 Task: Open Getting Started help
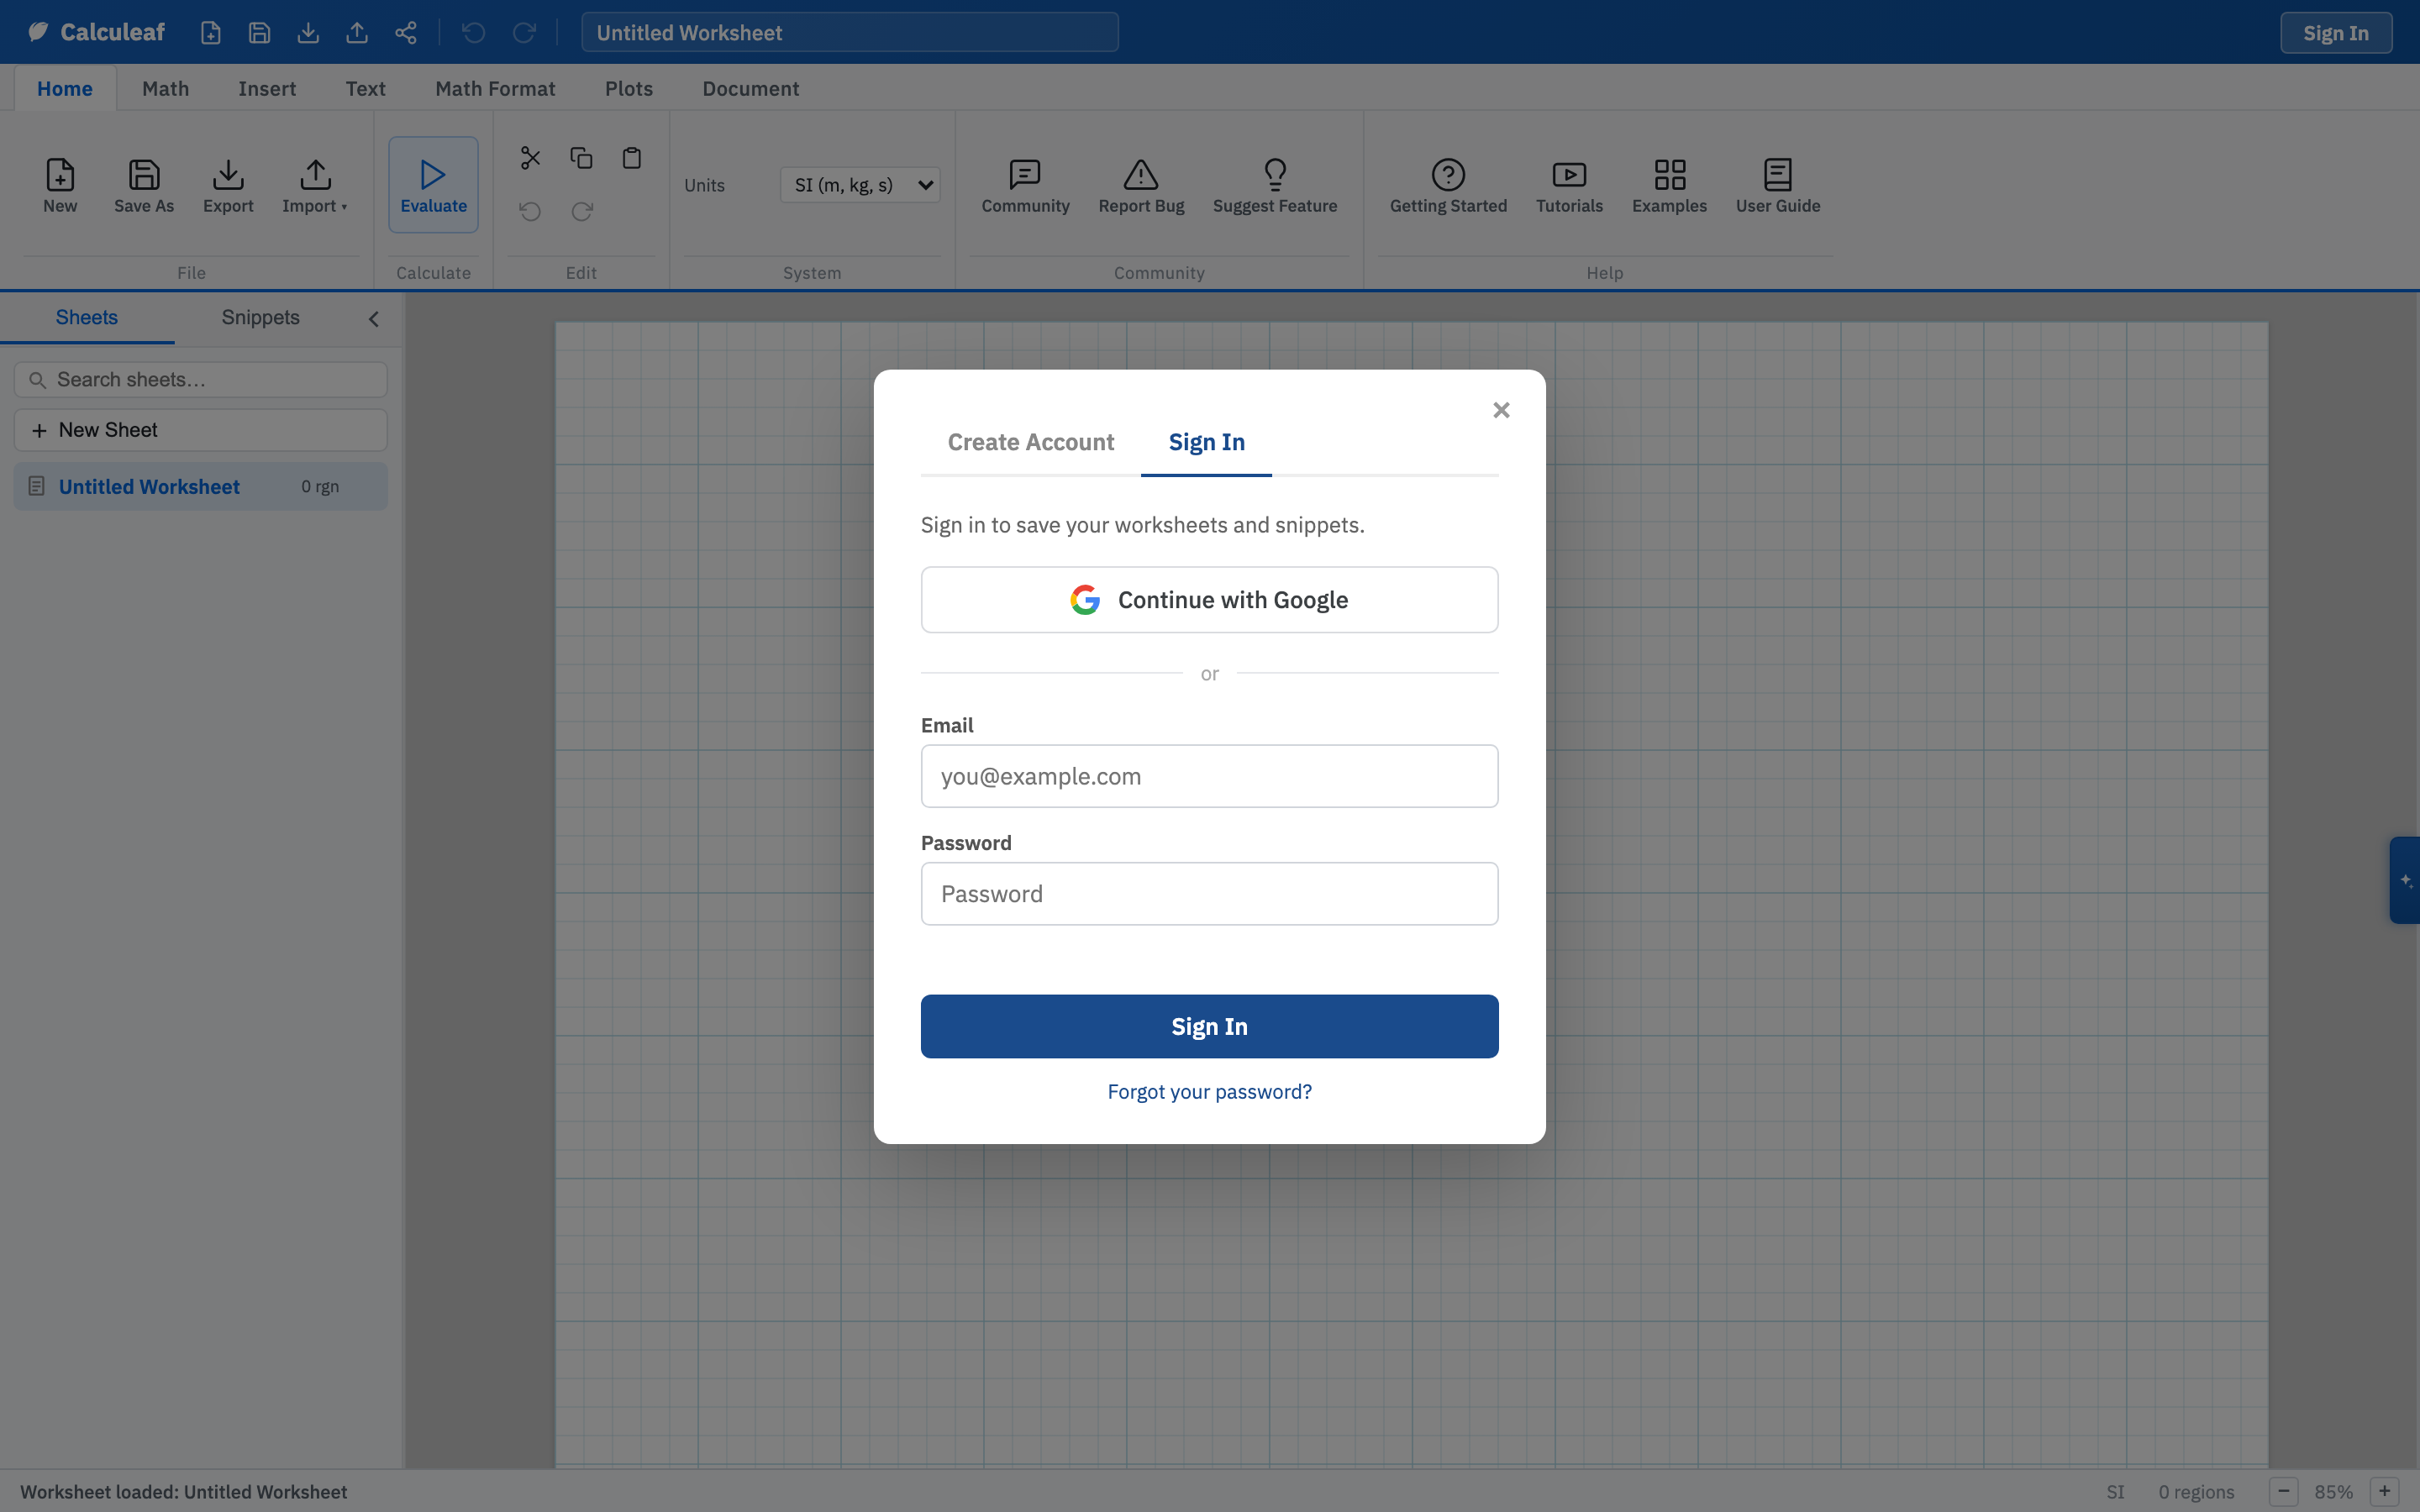point(1448,185)
